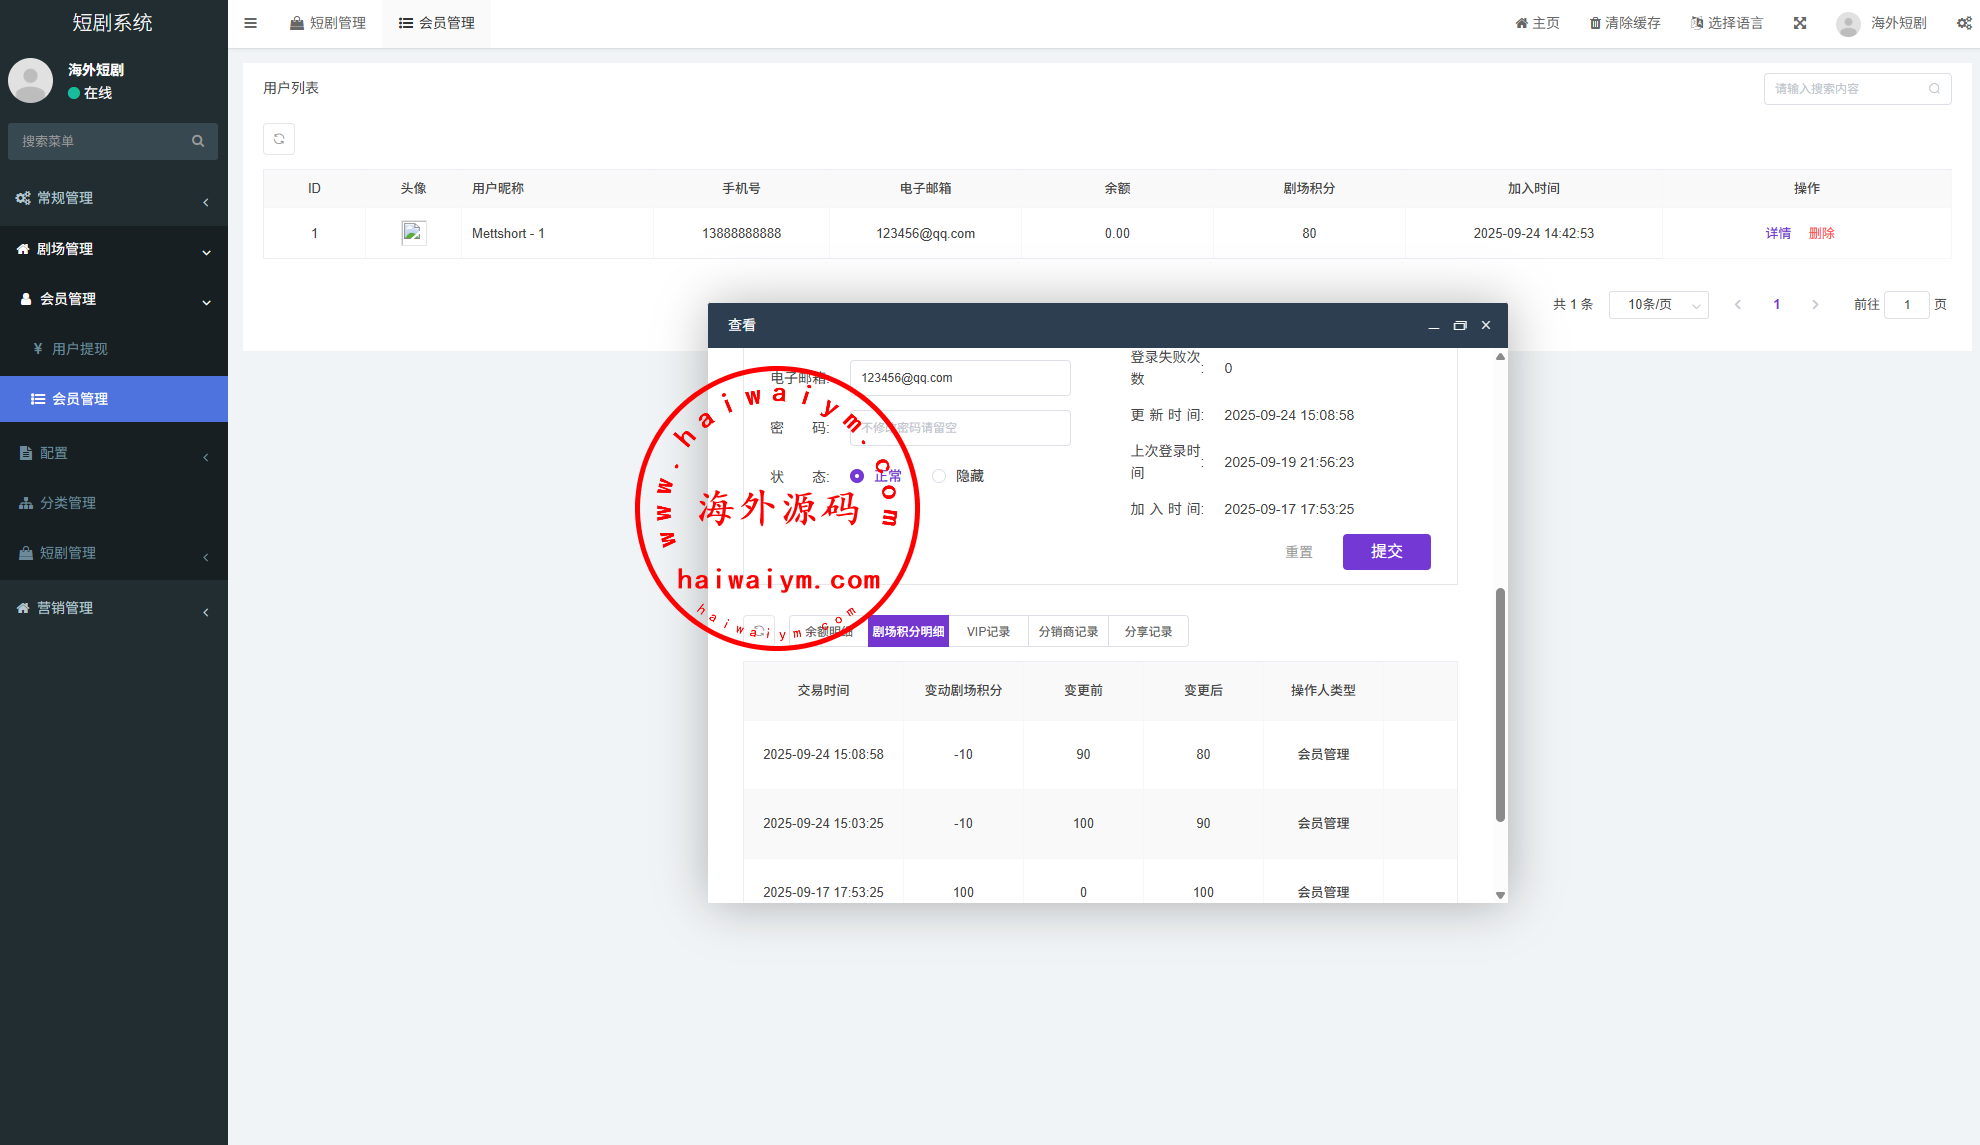The height and width of the screenshot is (1145, 1980).
Task: Select the 正常 status radio button
Action: [x=857, y=476]
